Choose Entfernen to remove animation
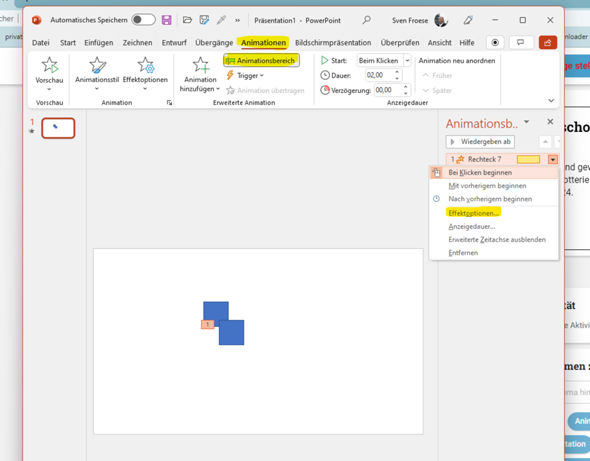The height and width of the screenshot is (461, 590). 494,253
